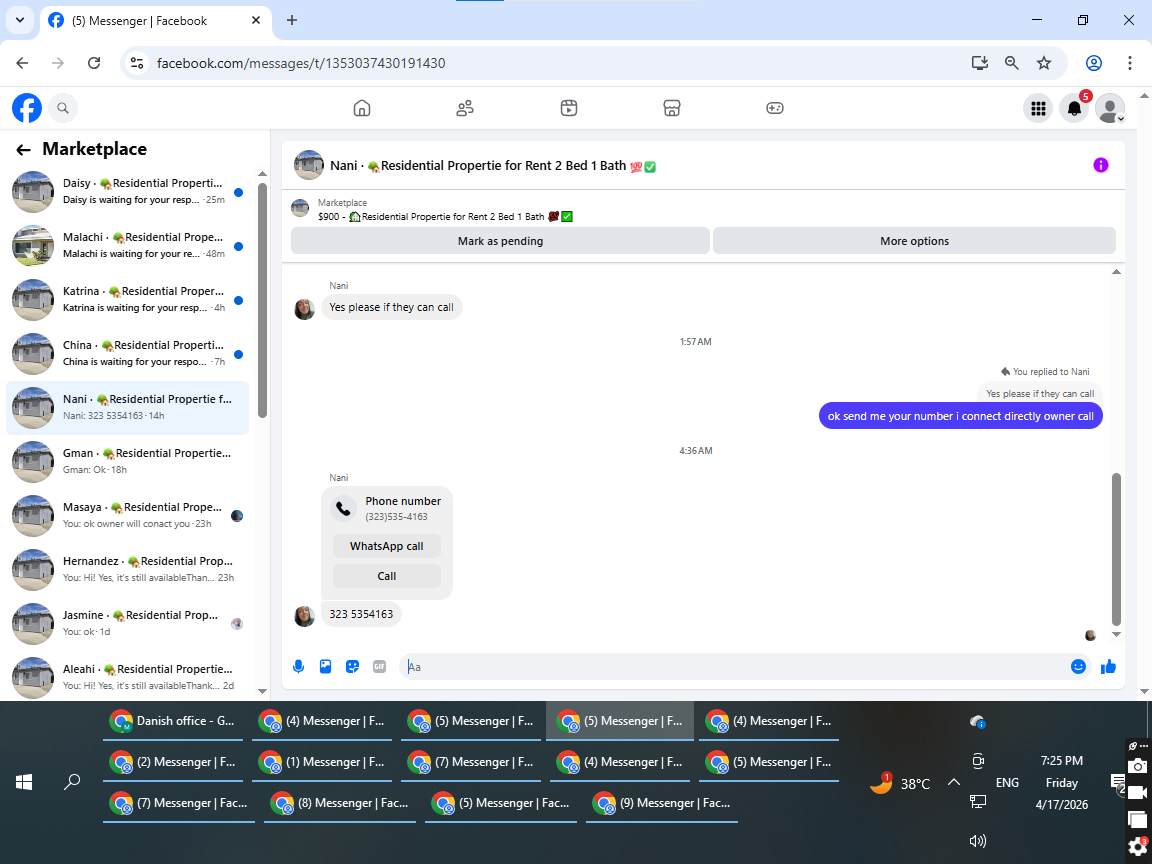1152x864 pixels.
Task: Click the install app icon in address bar
Action: pyautogui.click(x=979, y=63)
